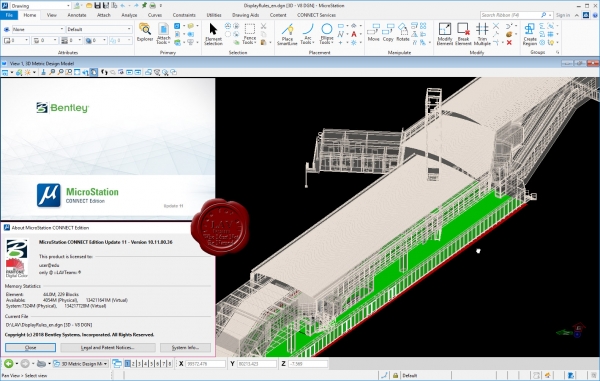Image resolution: width=600 pixels, height=381 pixels.
Task: Open the Explorer tool
Action: pyautogui.click(x=145, y=33)
